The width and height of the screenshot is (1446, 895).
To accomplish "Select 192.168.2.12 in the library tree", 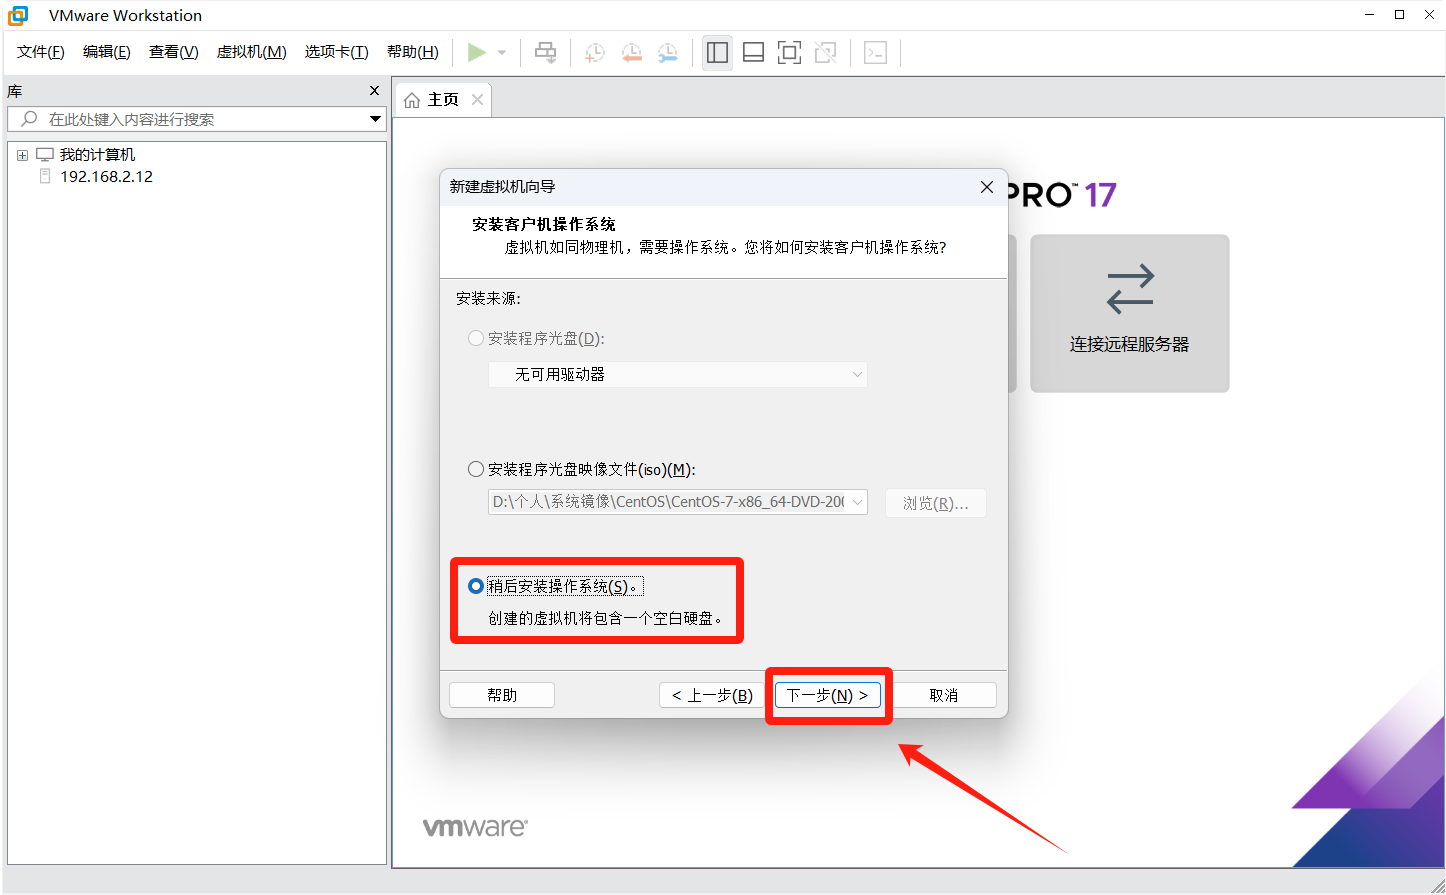I will (106, 177).
